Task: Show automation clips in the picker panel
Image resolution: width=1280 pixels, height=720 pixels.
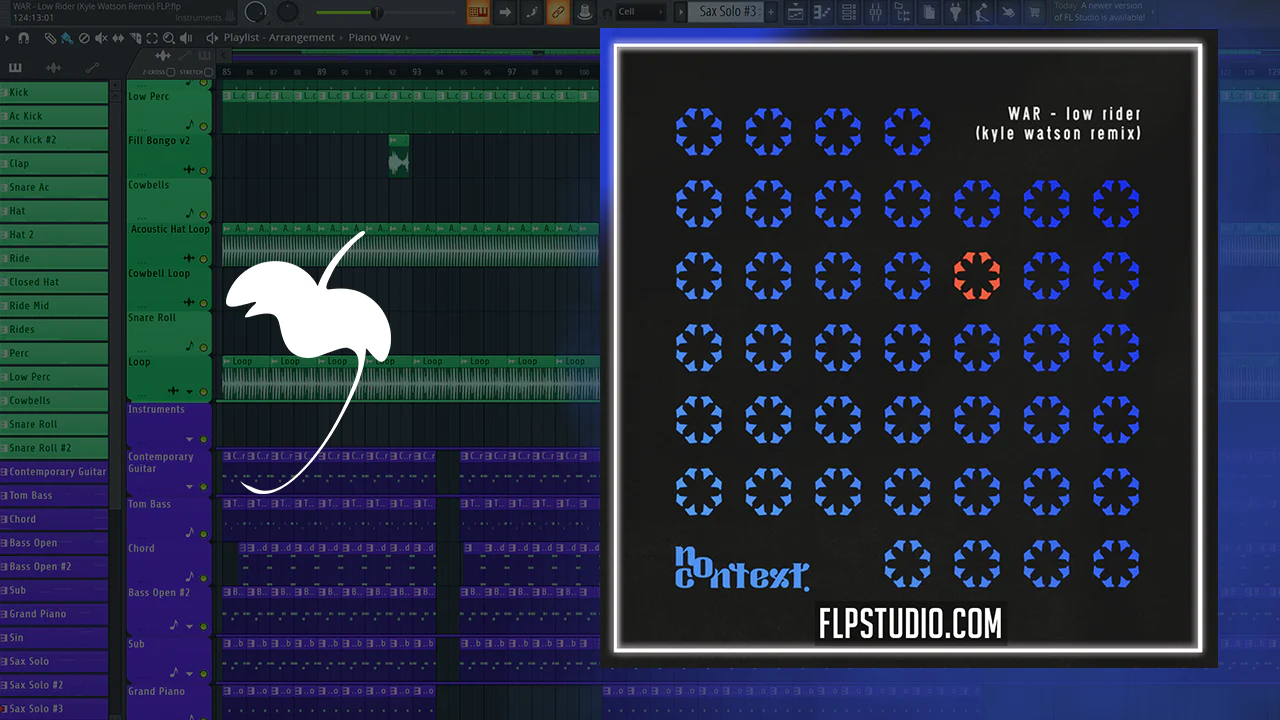Action: (92, 68)
